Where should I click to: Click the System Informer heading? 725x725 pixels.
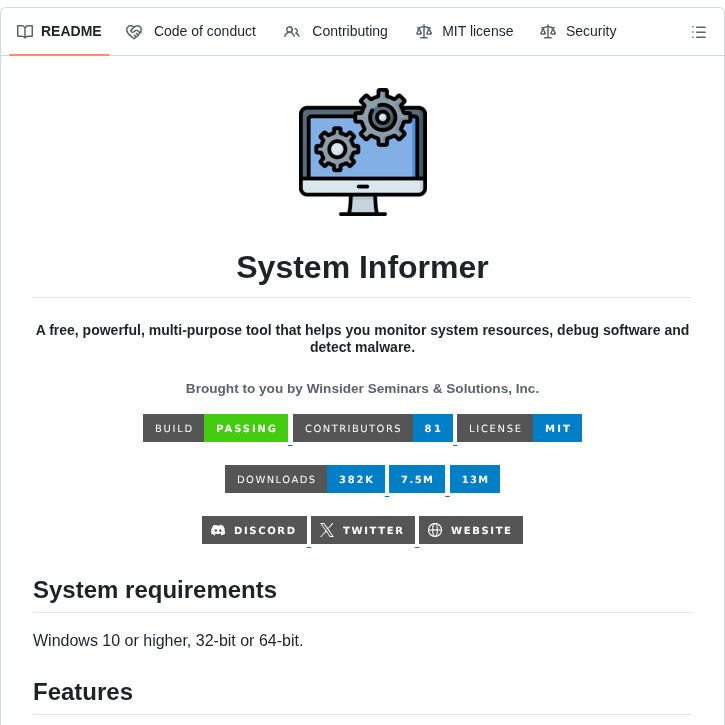coord(362,267)
